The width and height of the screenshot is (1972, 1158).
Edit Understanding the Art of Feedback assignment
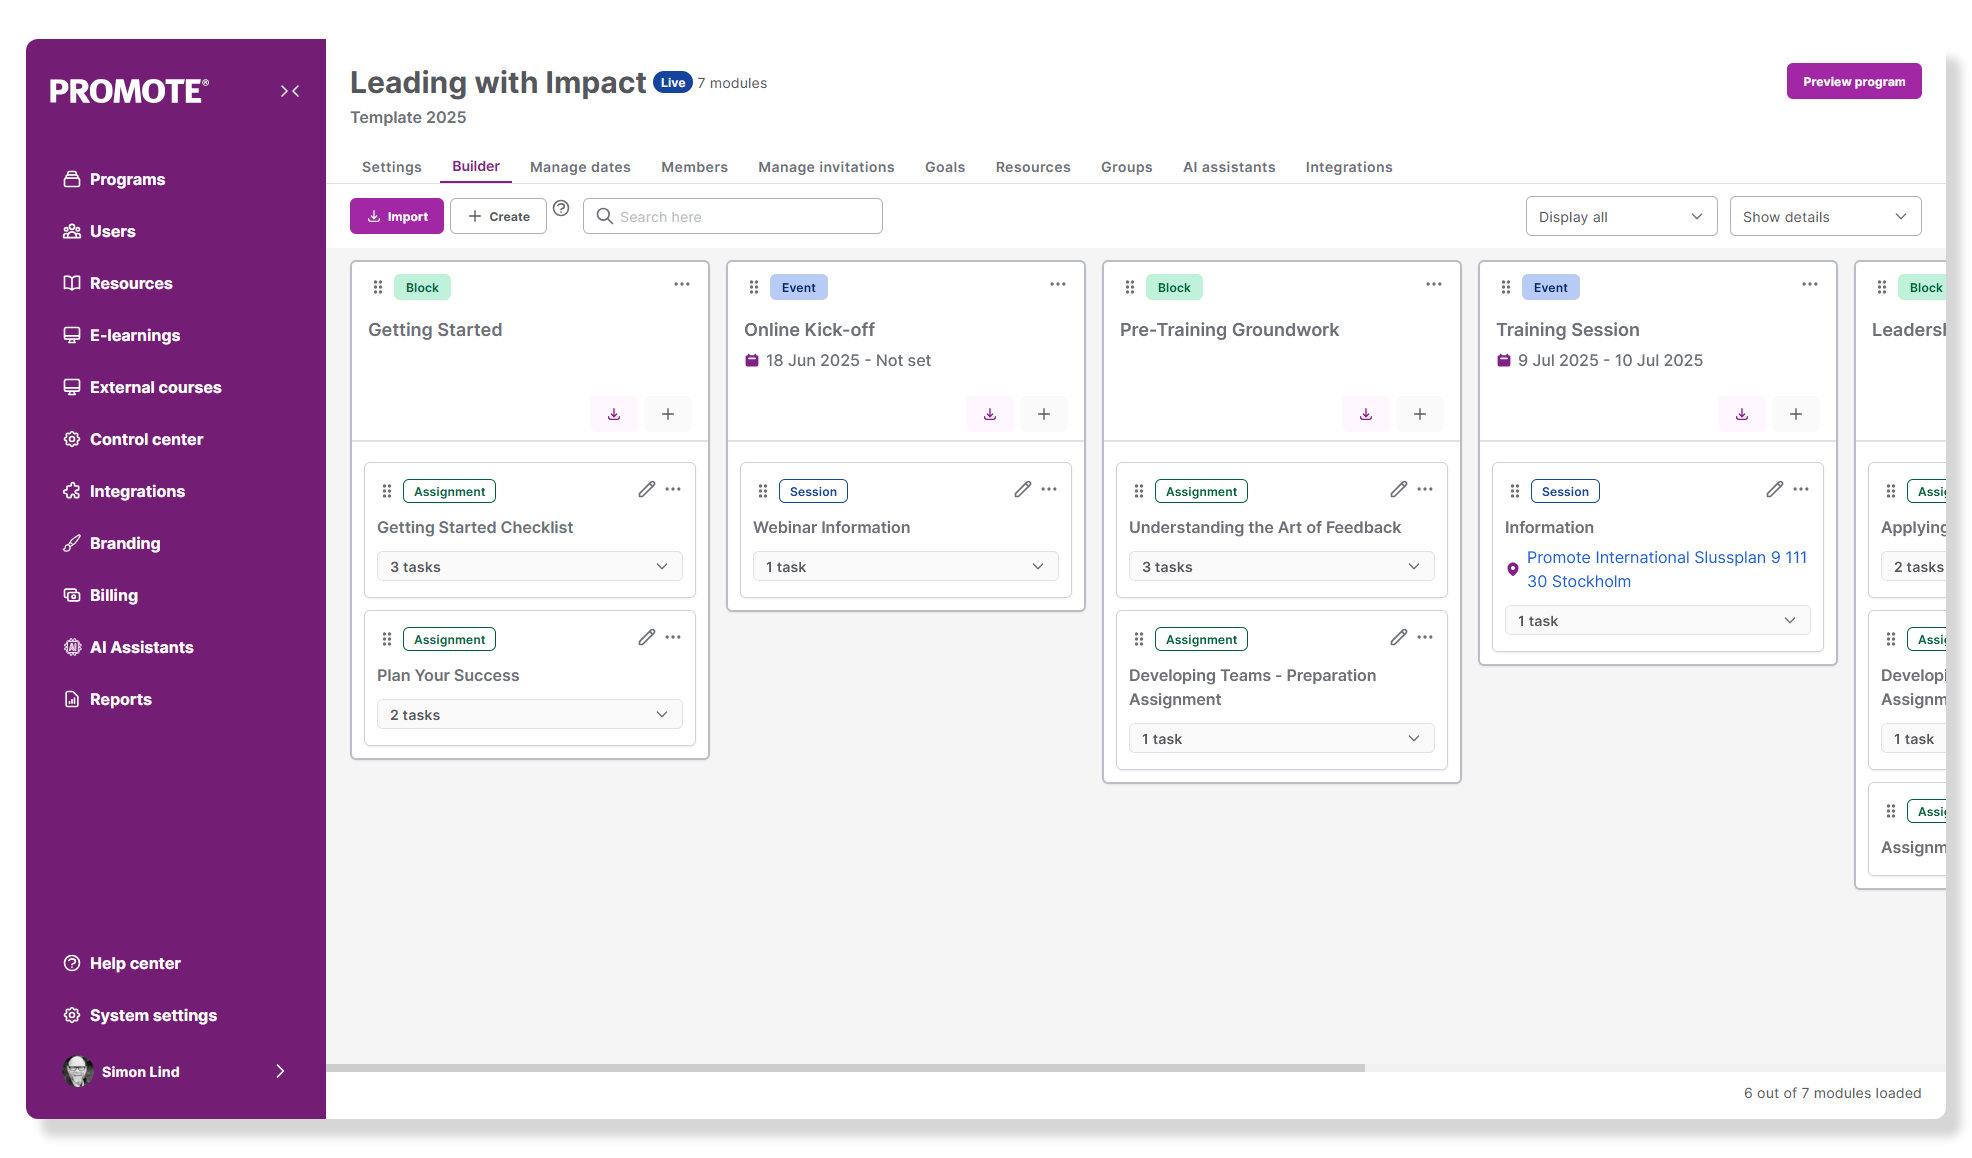pos(1399,489)
